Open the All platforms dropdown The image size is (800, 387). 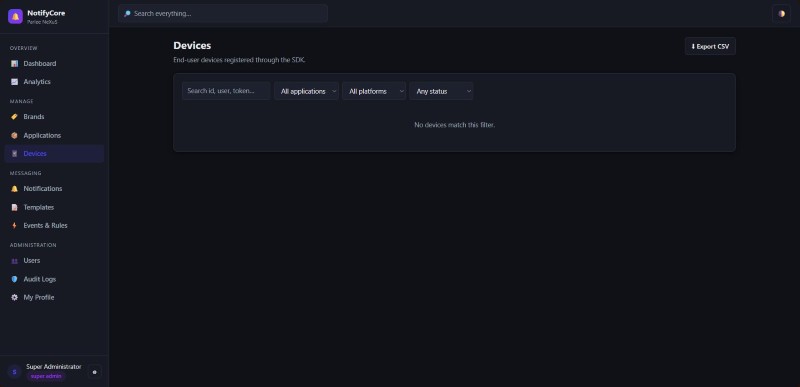tap(374, 91)
